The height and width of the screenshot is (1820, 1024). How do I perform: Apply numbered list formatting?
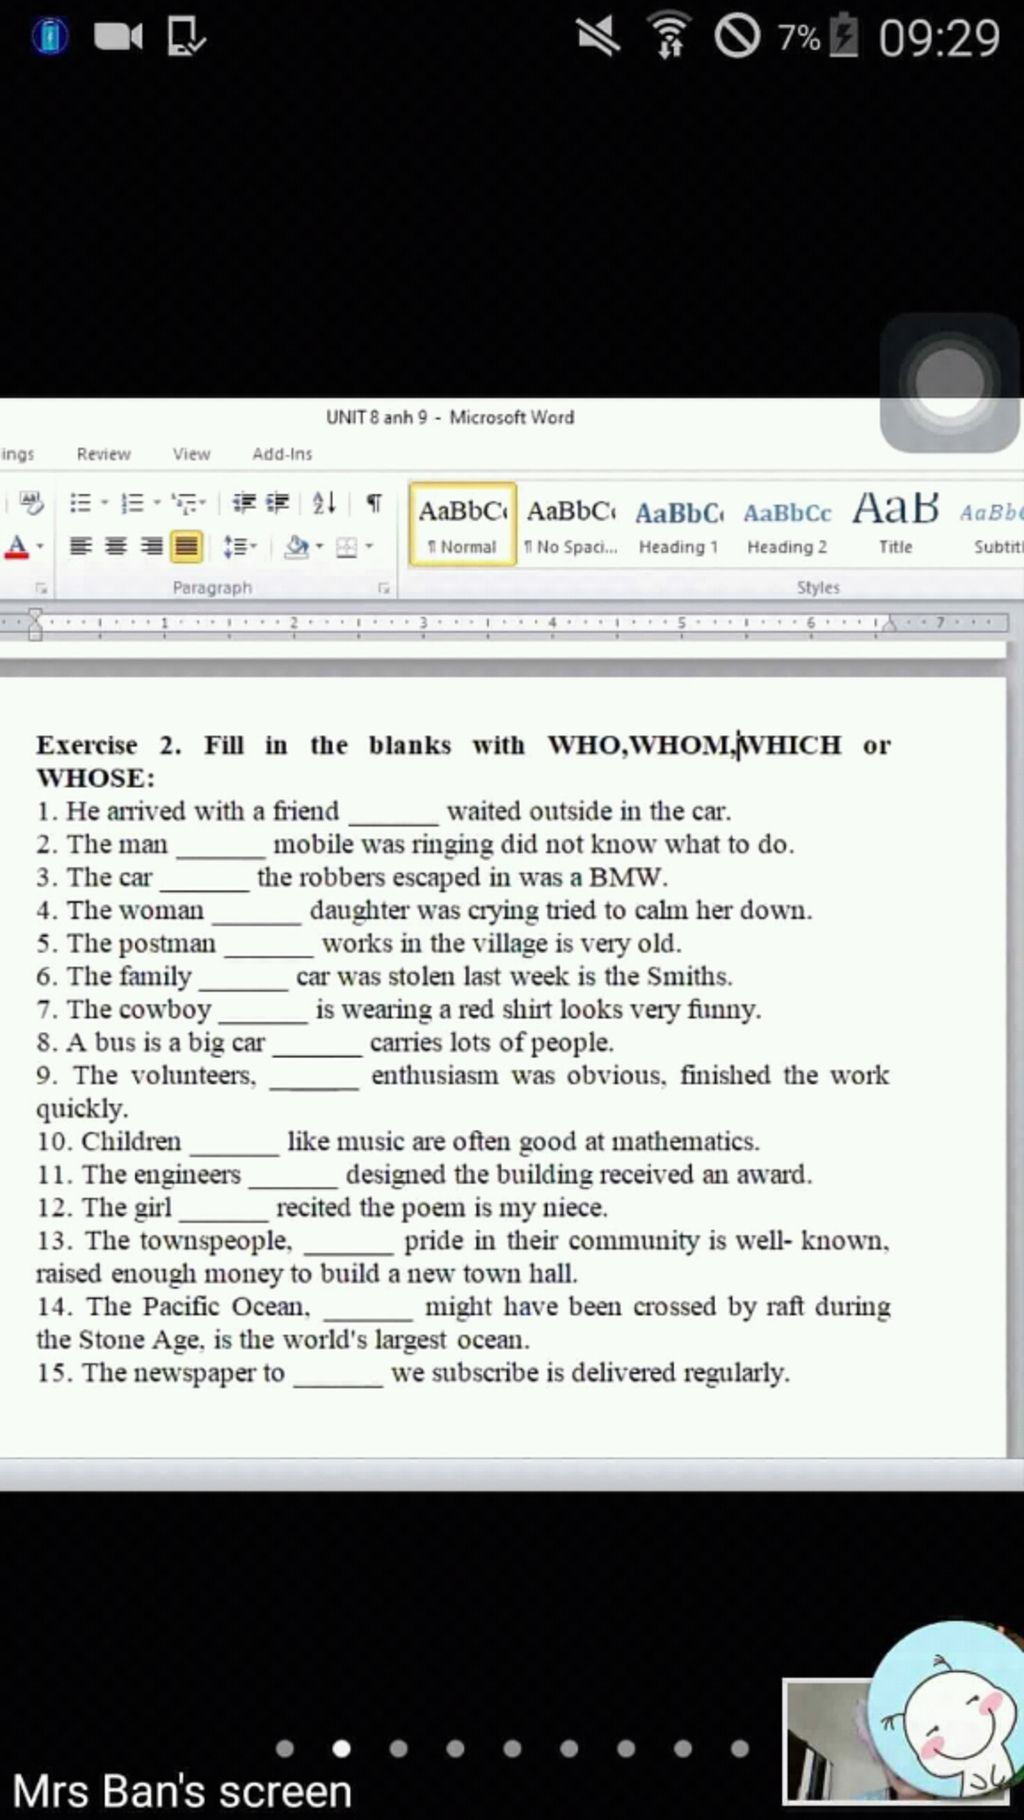pyautogui.click(x=132, y=503)
